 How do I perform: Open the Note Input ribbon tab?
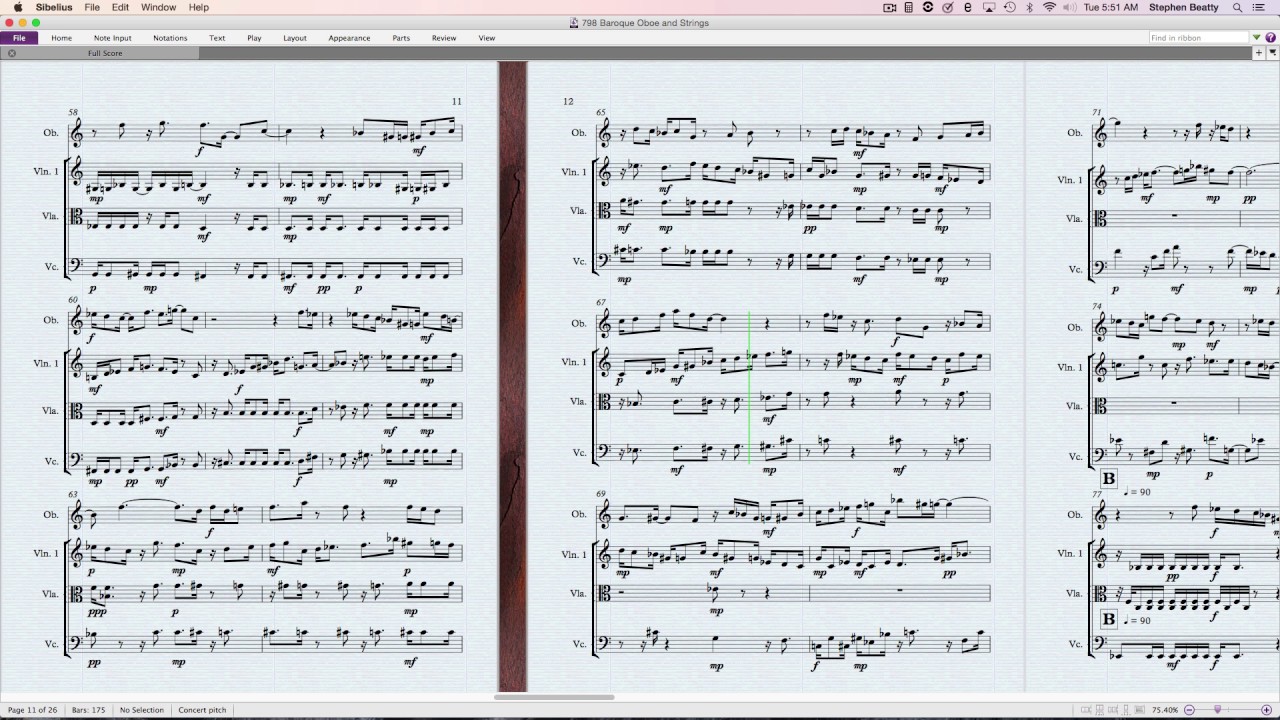(x=112, y=38)
